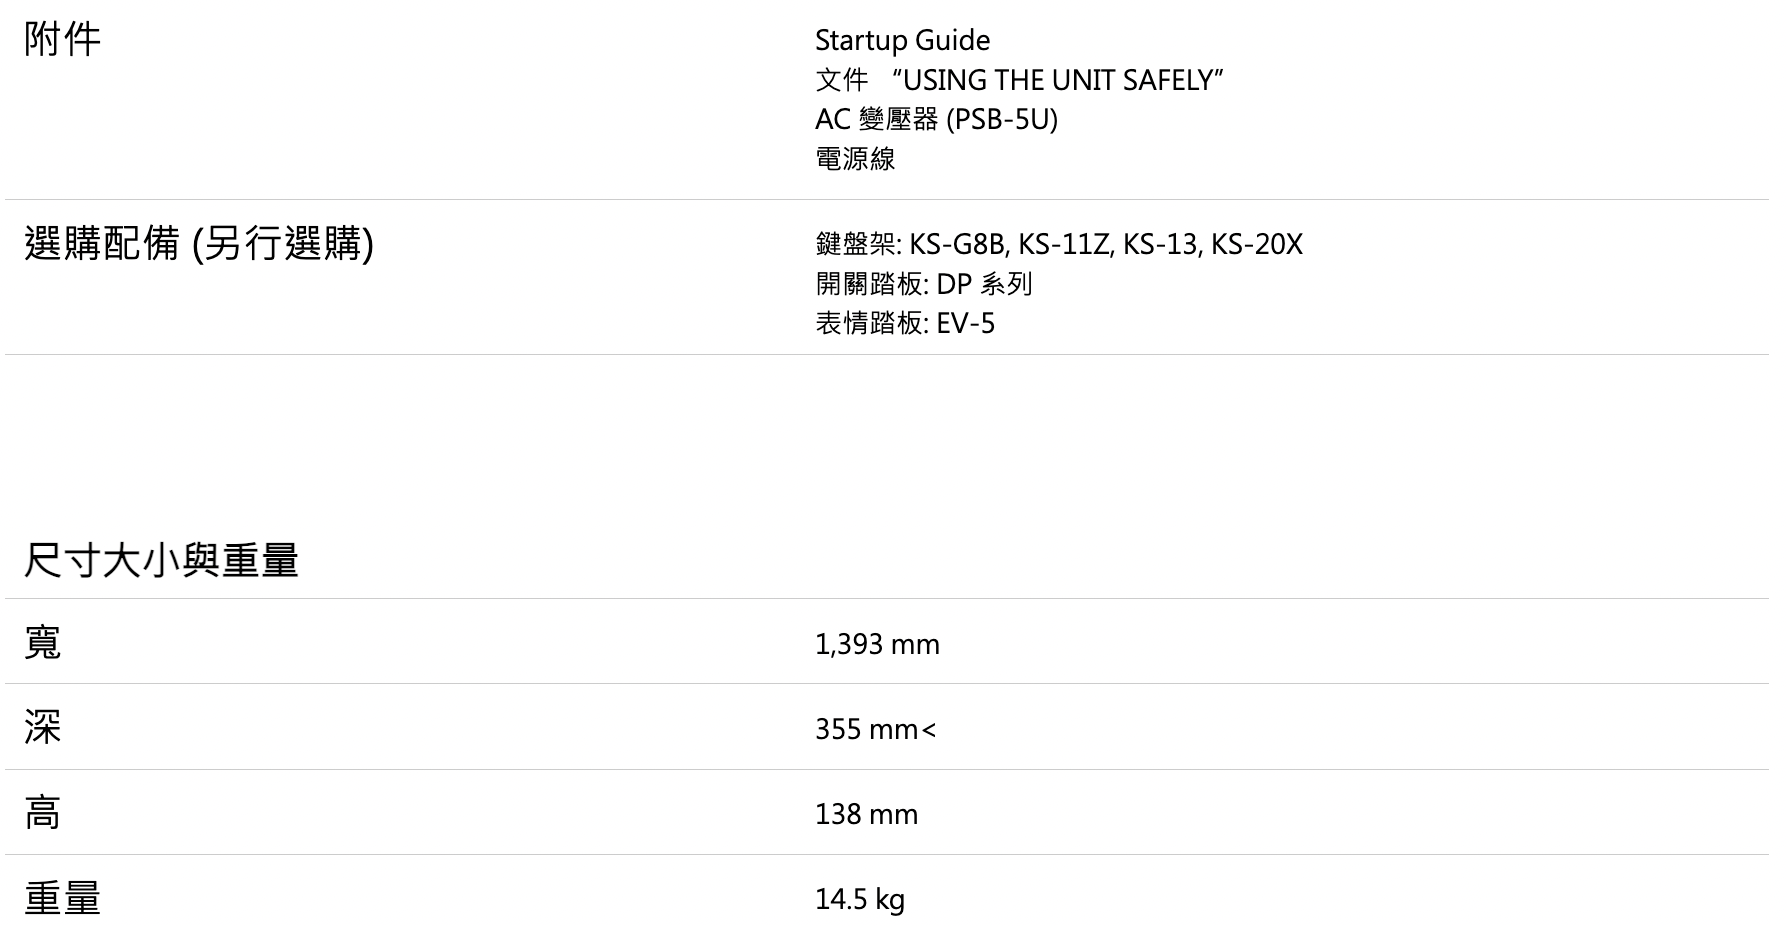1786x926 pixels.
Task: Click the 138 mm height value
Action: tap(866, 814)
